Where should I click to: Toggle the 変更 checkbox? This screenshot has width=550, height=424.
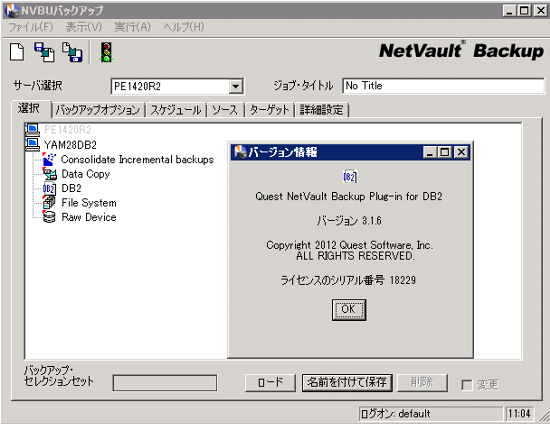(467, 385)
